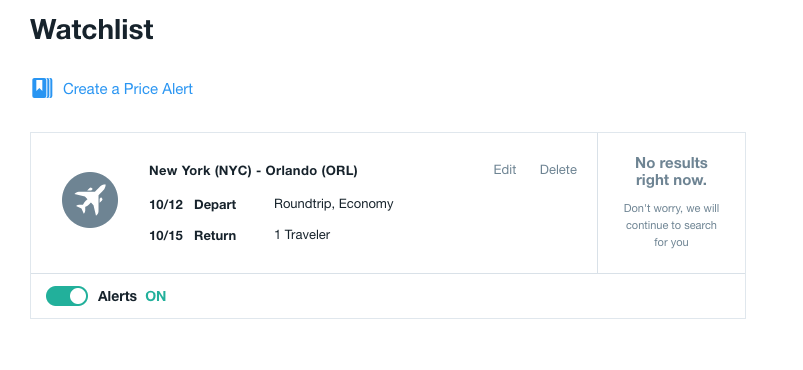
Task: Open the Create a Price Alert link
Action: [x=128, y=89]
